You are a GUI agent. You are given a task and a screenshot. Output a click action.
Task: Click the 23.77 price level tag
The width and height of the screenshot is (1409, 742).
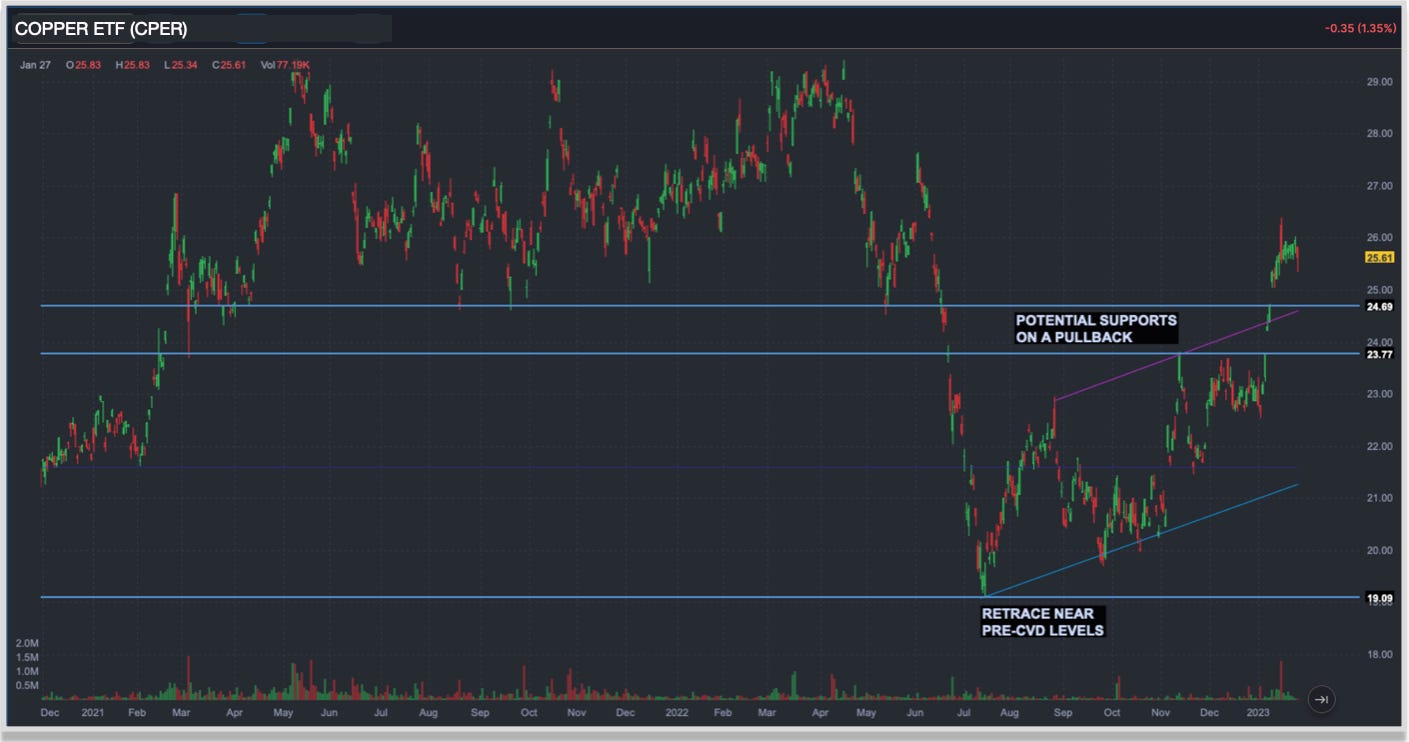pos(1379,354)
